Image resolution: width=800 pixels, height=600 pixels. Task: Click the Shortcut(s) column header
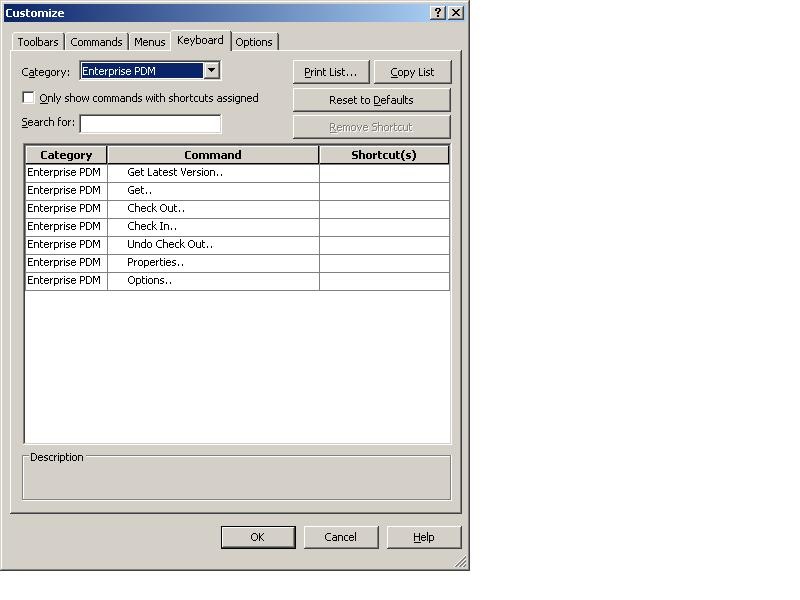[x=384, y=155]
